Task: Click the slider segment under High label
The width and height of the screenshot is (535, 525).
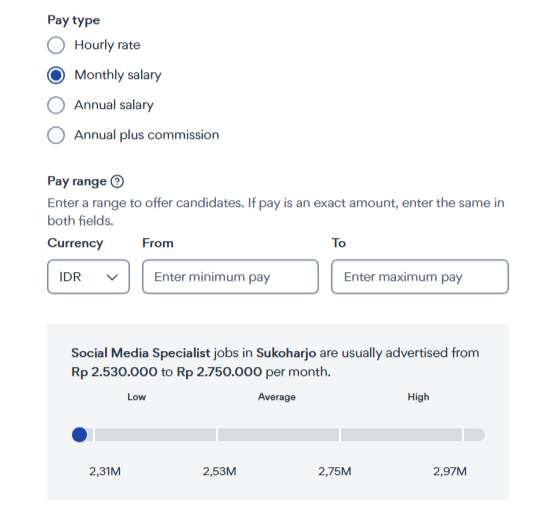Action: pyautogui.click(x=401, y=435)
